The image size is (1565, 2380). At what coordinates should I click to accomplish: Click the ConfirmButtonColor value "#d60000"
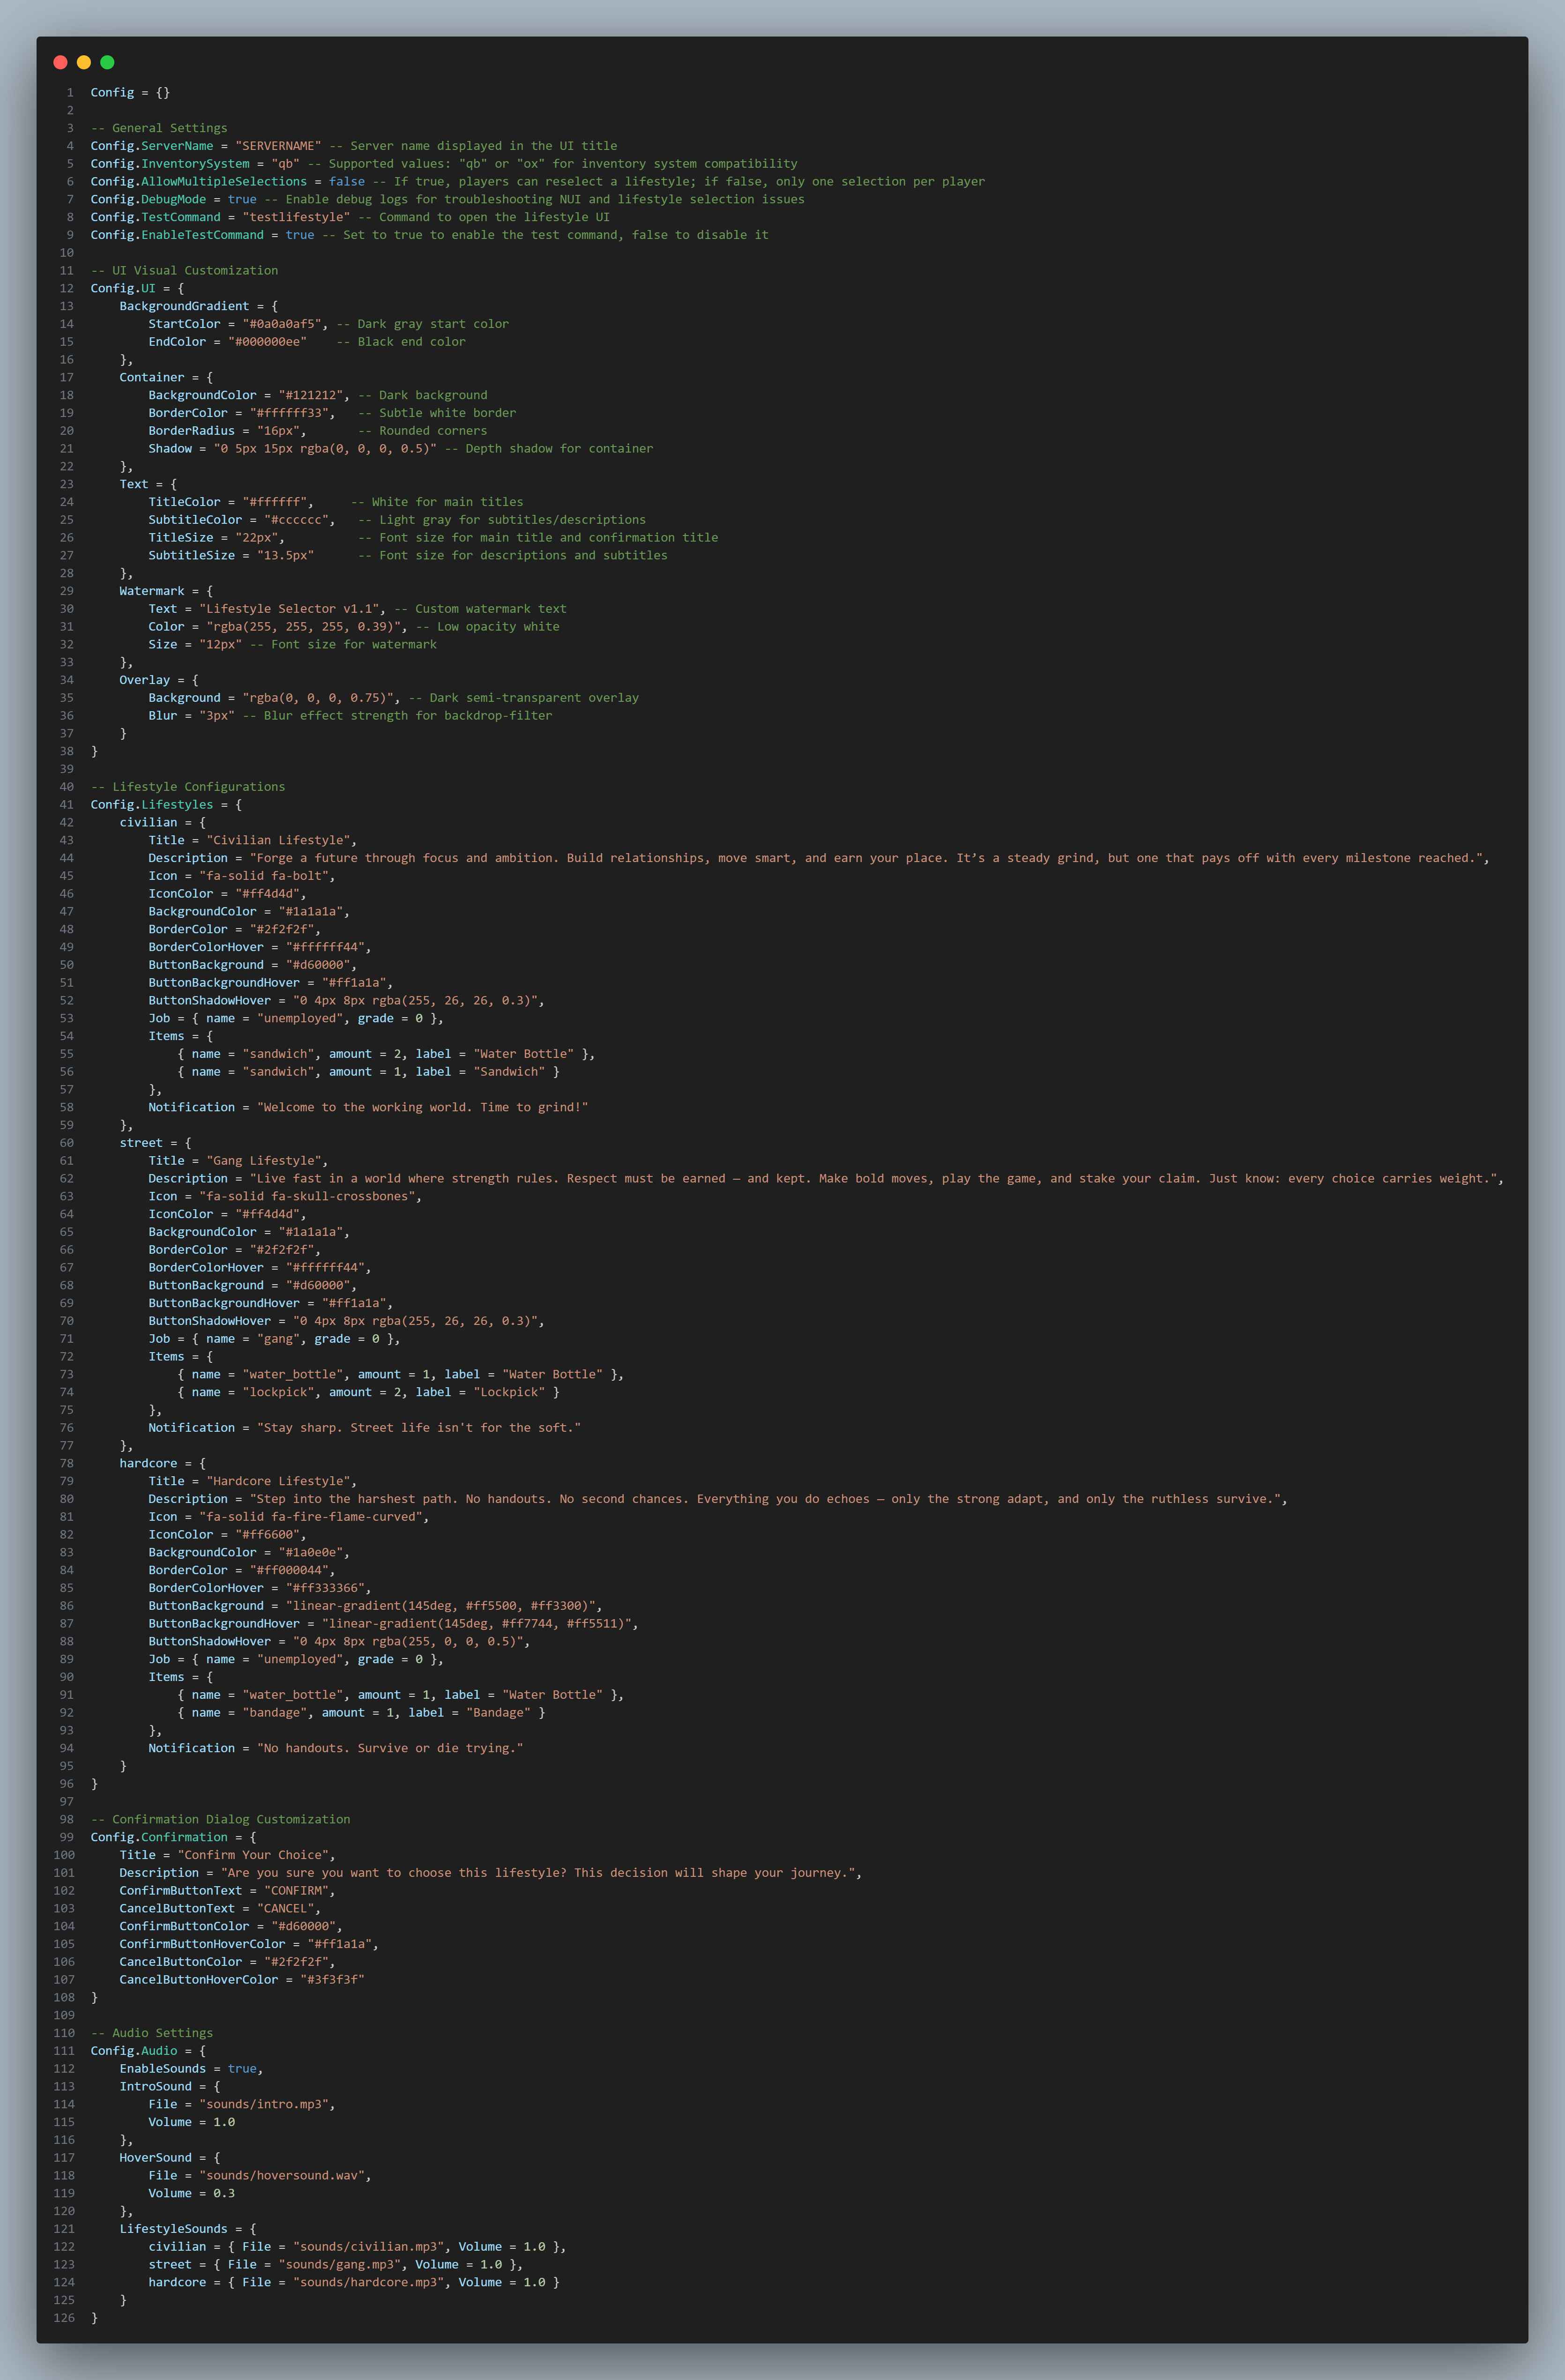[303, 1926]
